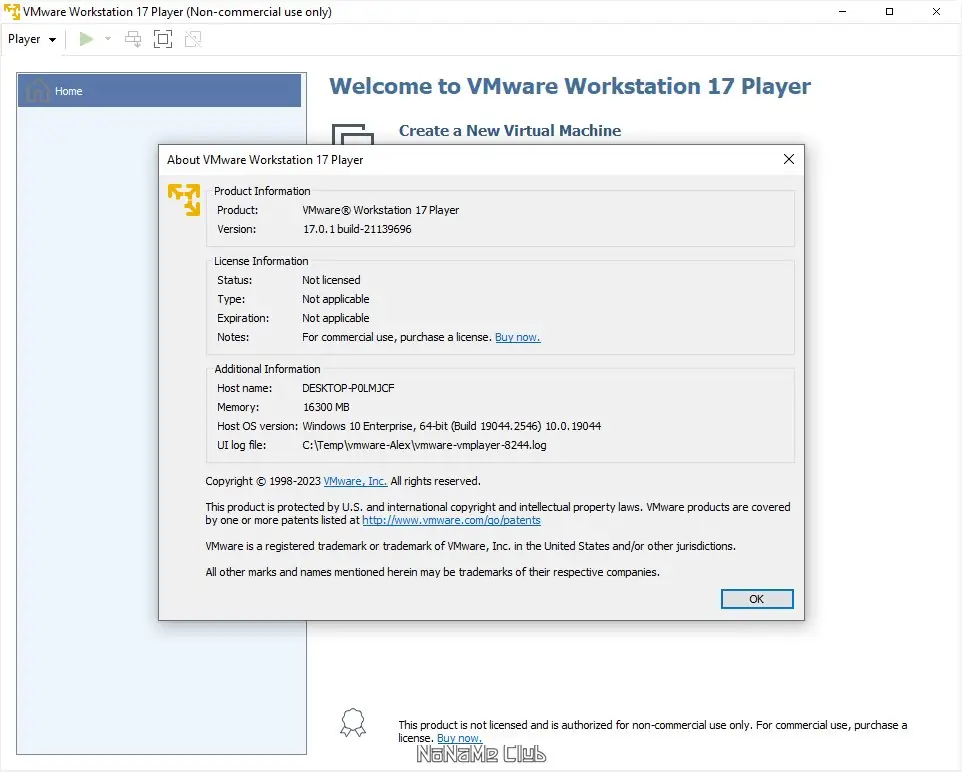Close the main VMware Player window
Viewport: 962px width, 772px height.
coord(936,12)
